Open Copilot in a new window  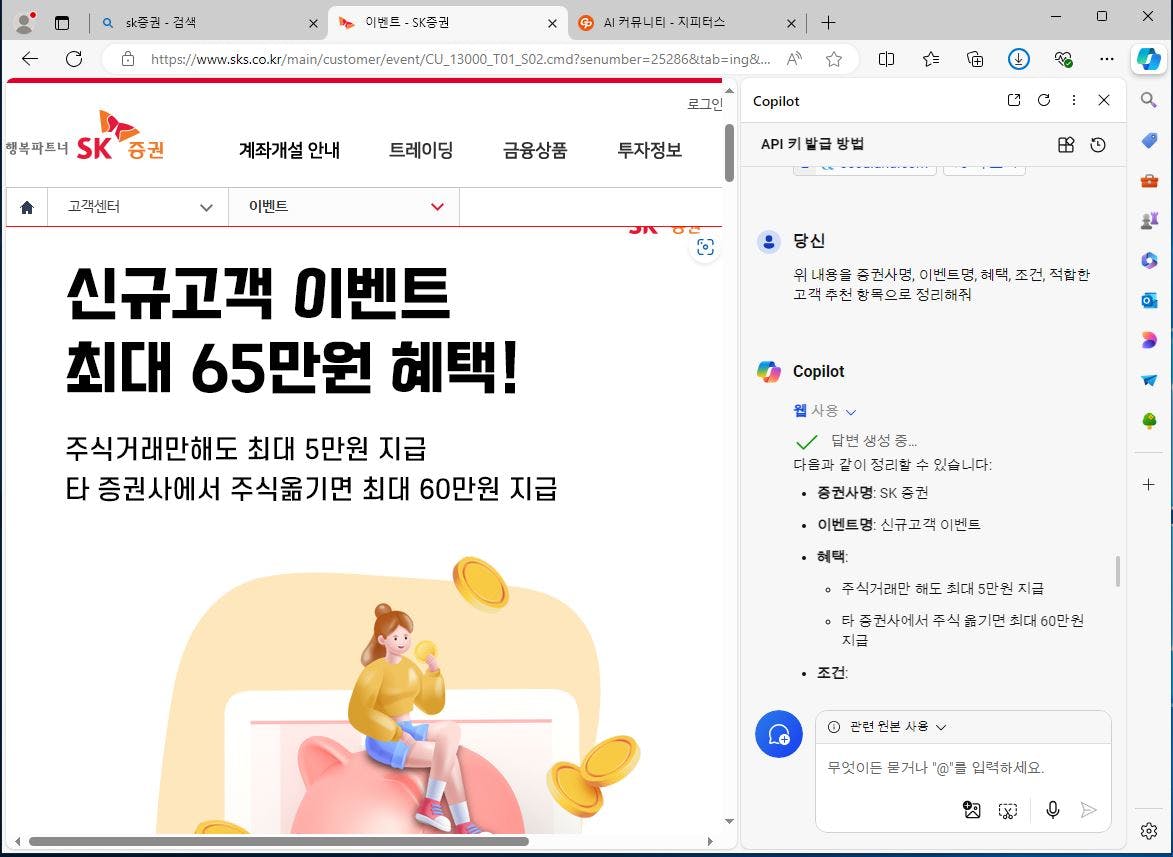click(x=1014, y=100)
